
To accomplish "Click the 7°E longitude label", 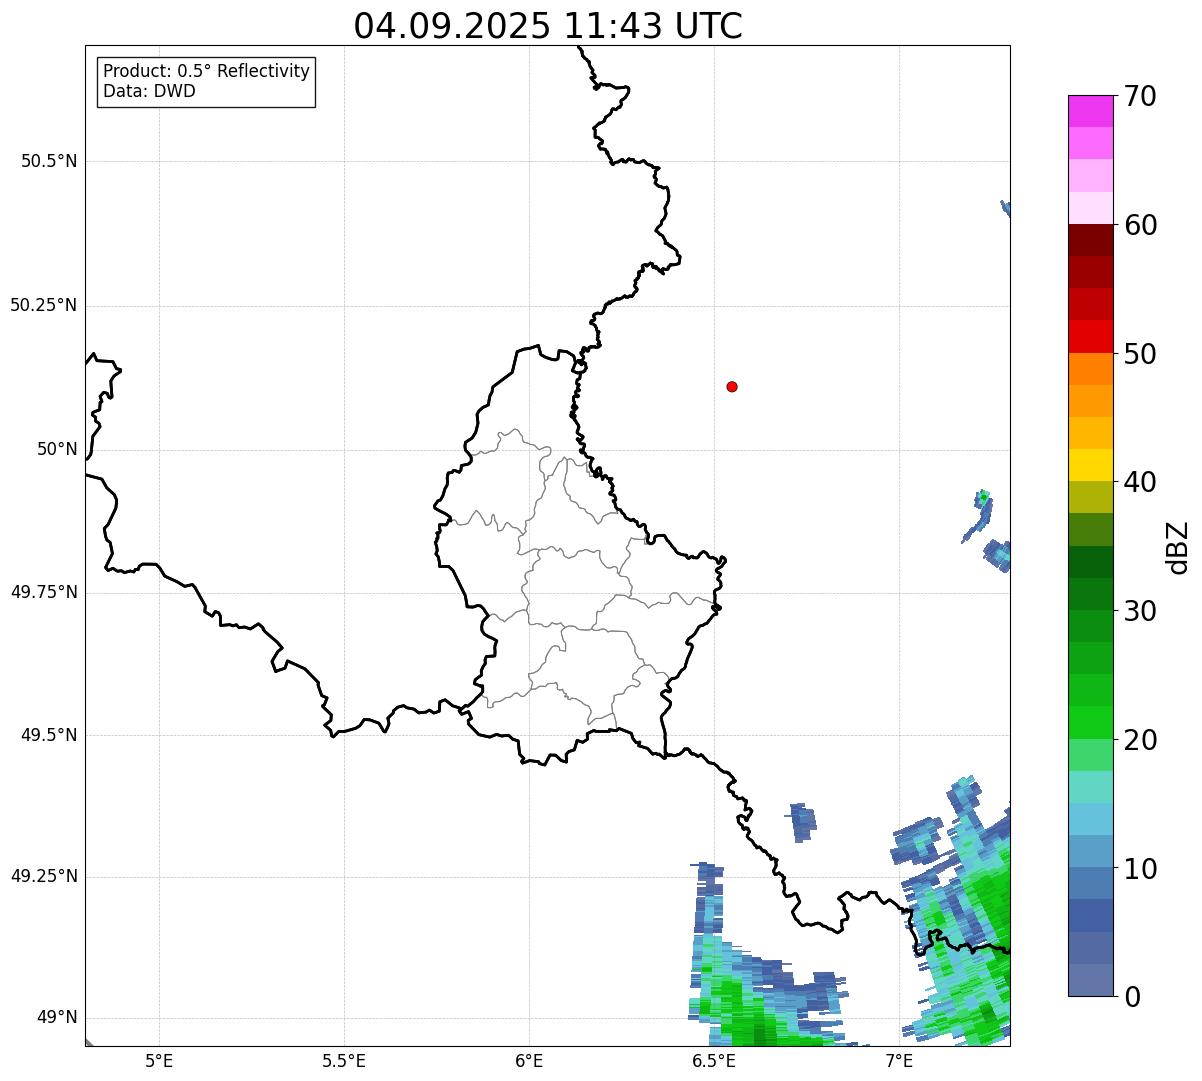I will tap(899, 1060).
